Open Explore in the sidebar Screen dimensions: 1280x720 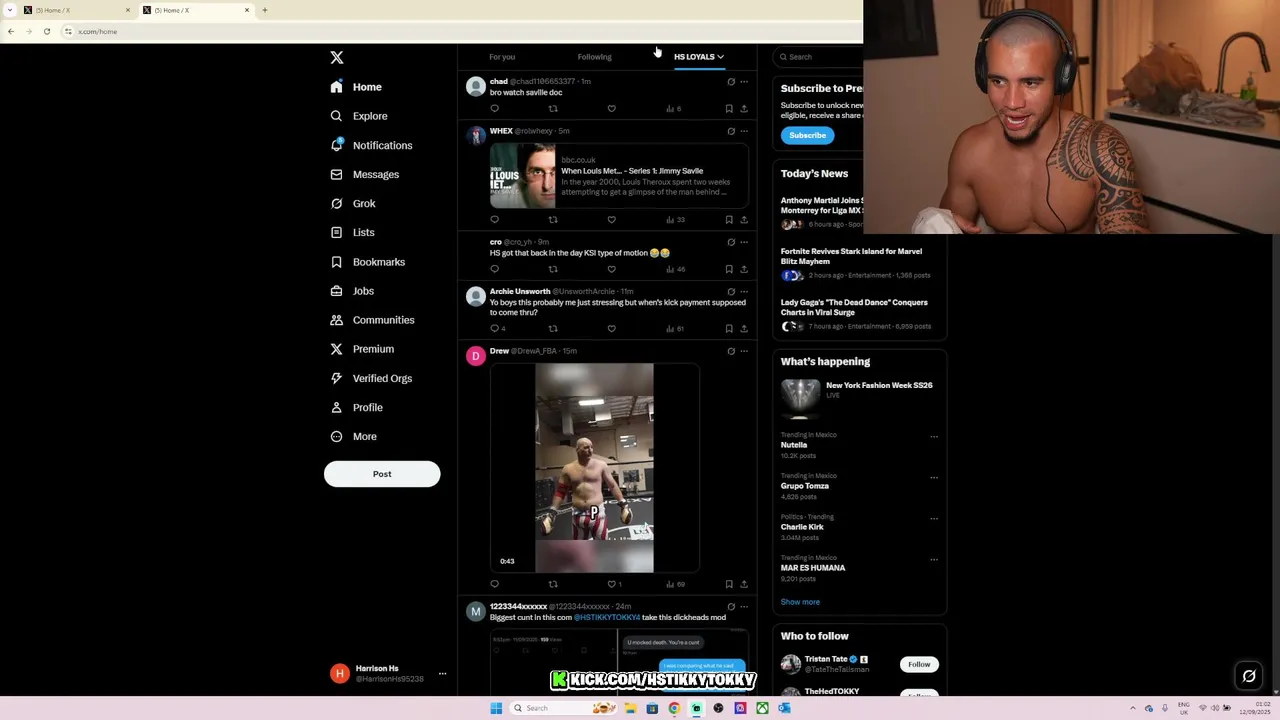pyautogui.click(x=359, y=116)
